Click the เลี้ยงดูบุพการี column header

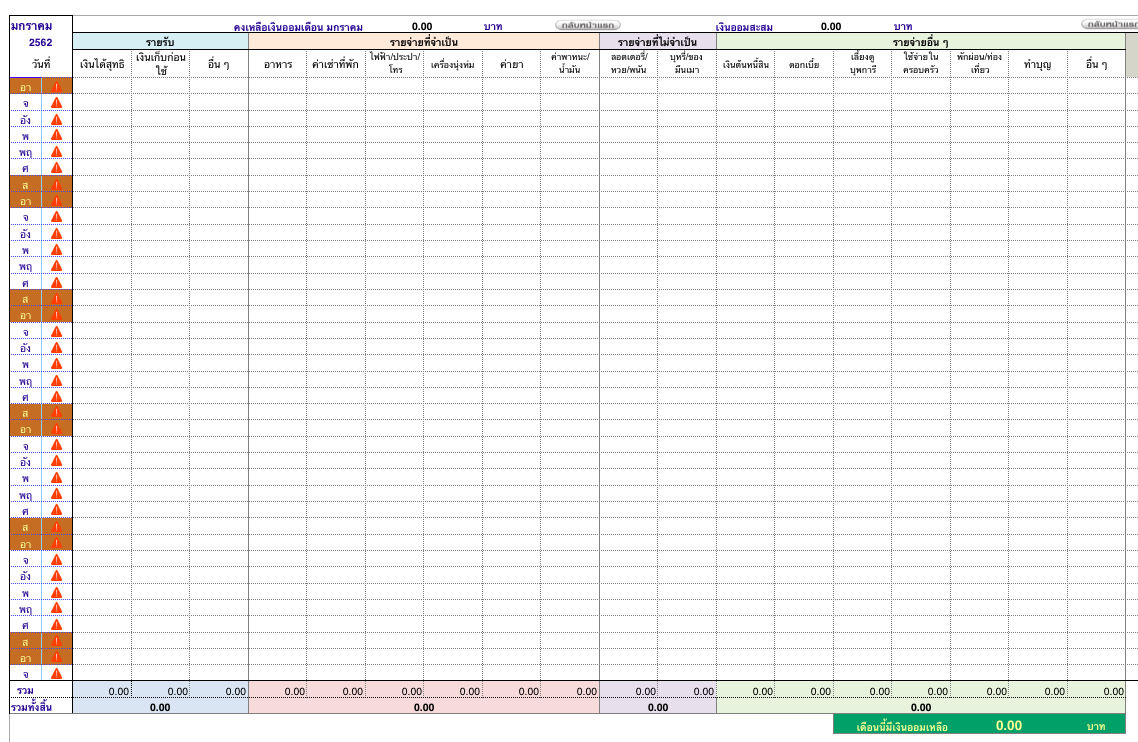(862, 64)
